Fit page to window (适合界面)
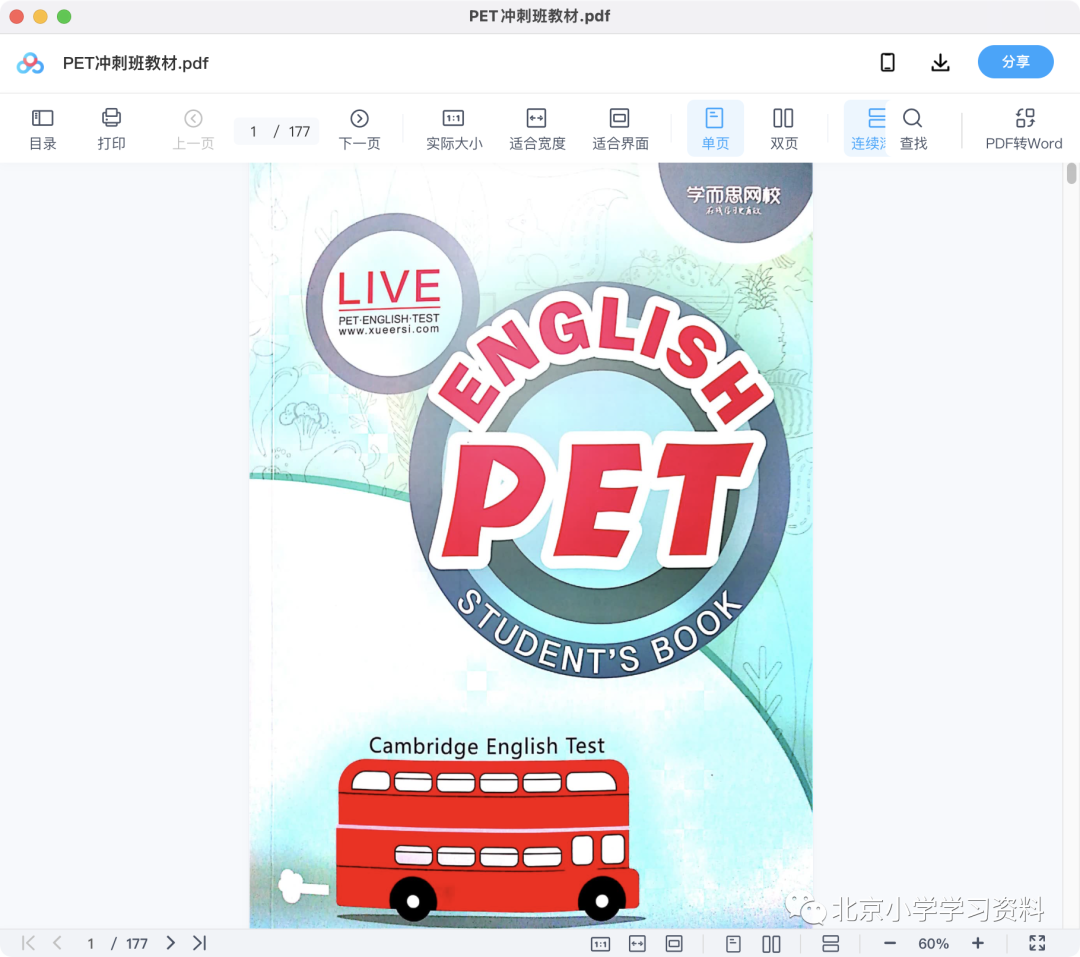 (x=620, y=129)
